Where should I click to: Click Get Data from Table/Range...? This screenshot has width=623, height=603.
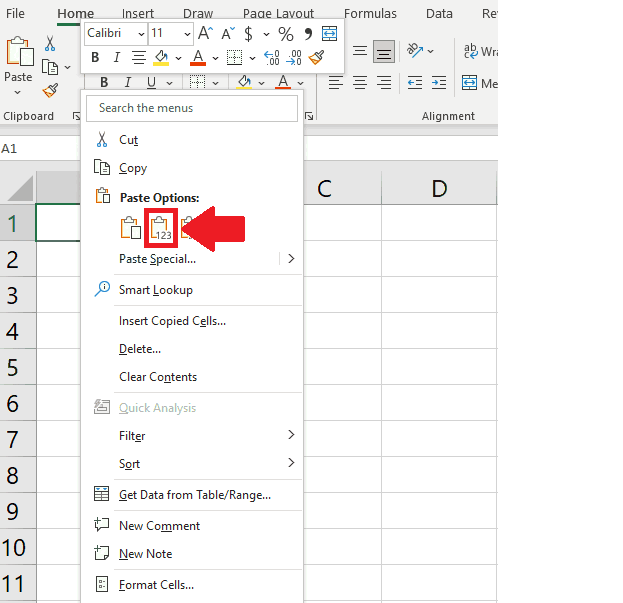click(x=193, y=495)
